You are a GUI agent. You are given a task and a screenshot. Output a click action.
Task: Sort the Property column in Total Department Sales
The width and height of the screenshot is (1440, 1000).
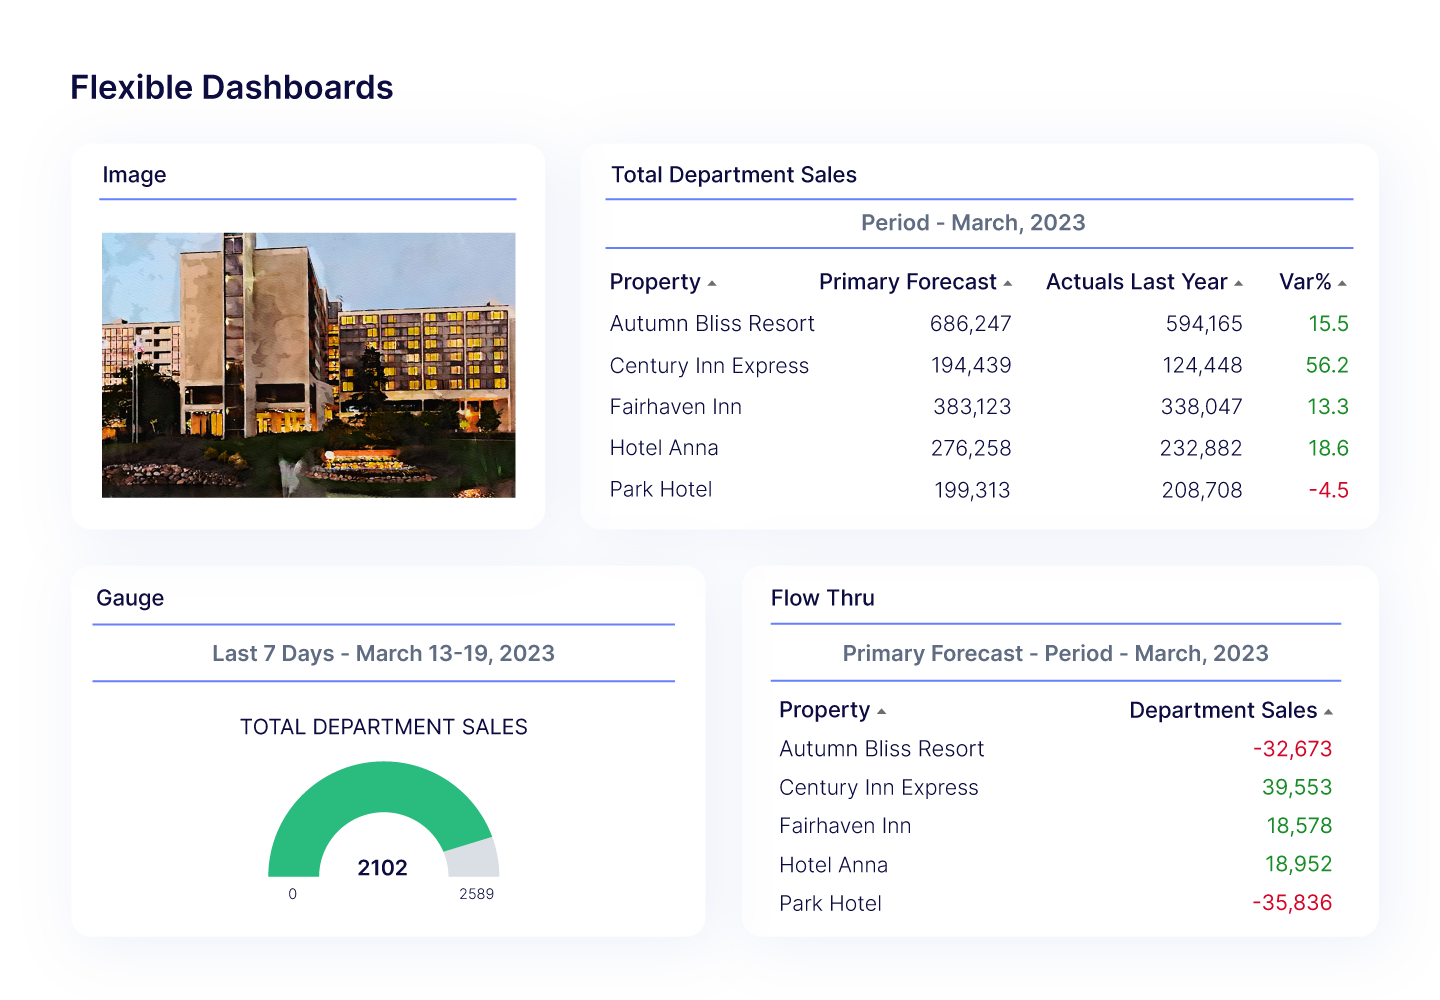pyautogui.click(x=712, y=282)
